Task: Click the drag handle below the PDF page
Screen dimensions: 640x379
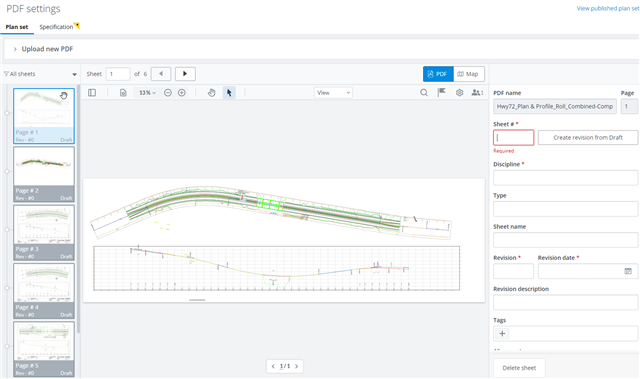Action: 197,300
